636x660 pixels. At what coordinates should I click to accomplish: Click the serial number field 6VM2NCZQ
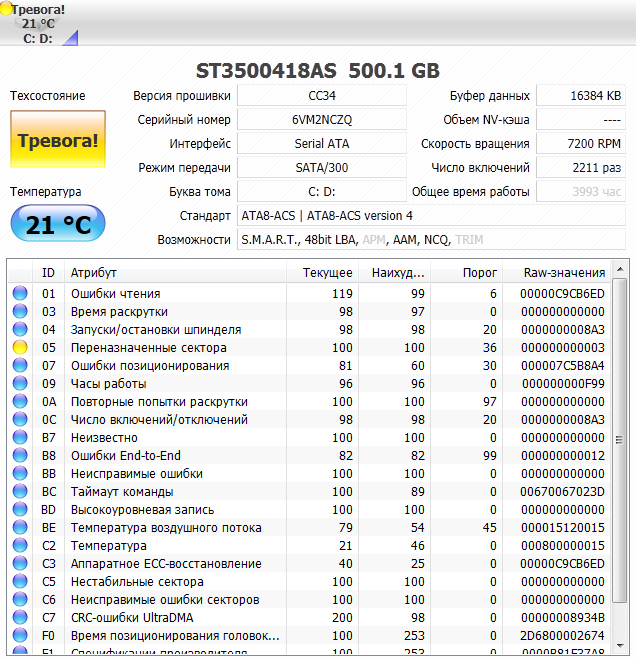(322, 120)
